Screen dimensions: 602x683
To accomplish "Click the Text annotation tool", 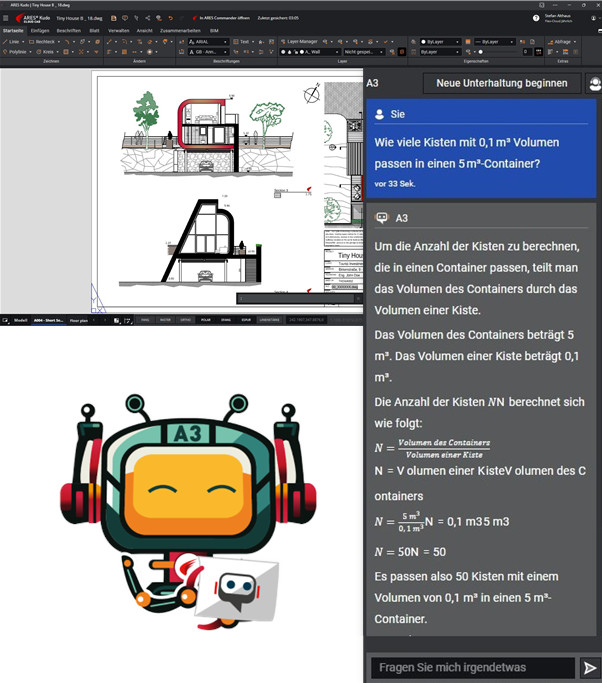I will click(241, 42).
